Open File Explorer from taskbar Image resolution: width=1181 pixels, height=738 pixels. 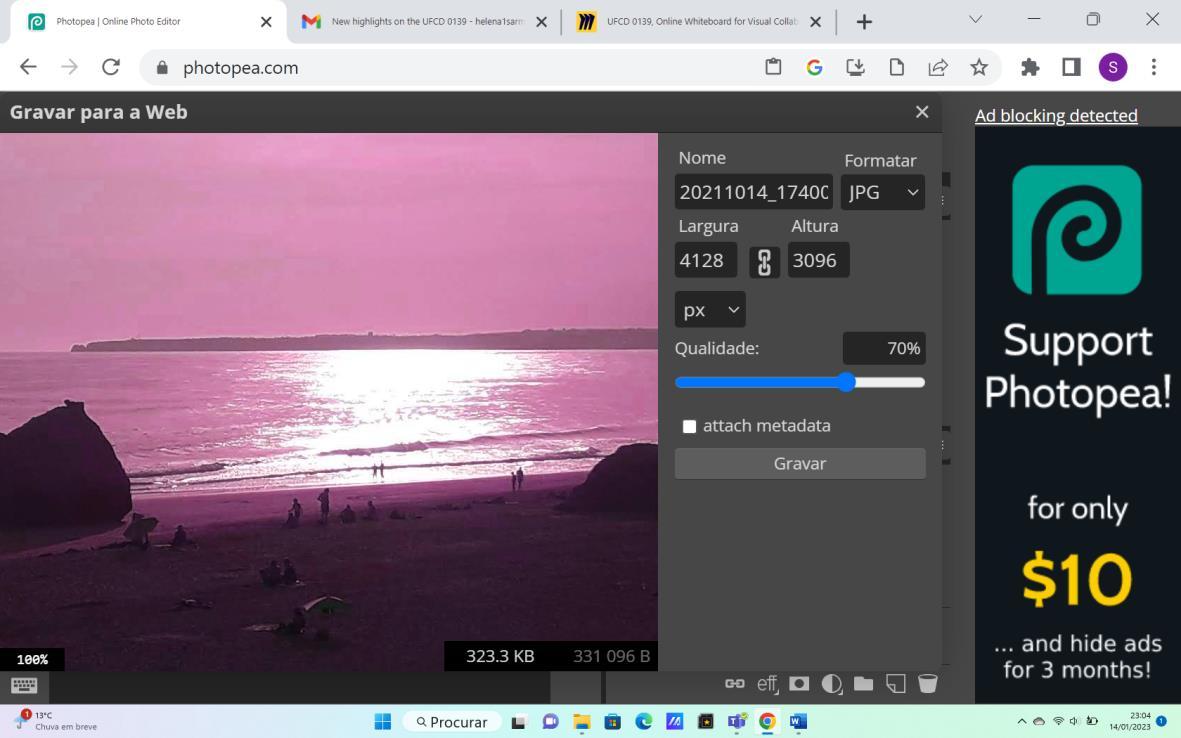click(x=581, y=721)
